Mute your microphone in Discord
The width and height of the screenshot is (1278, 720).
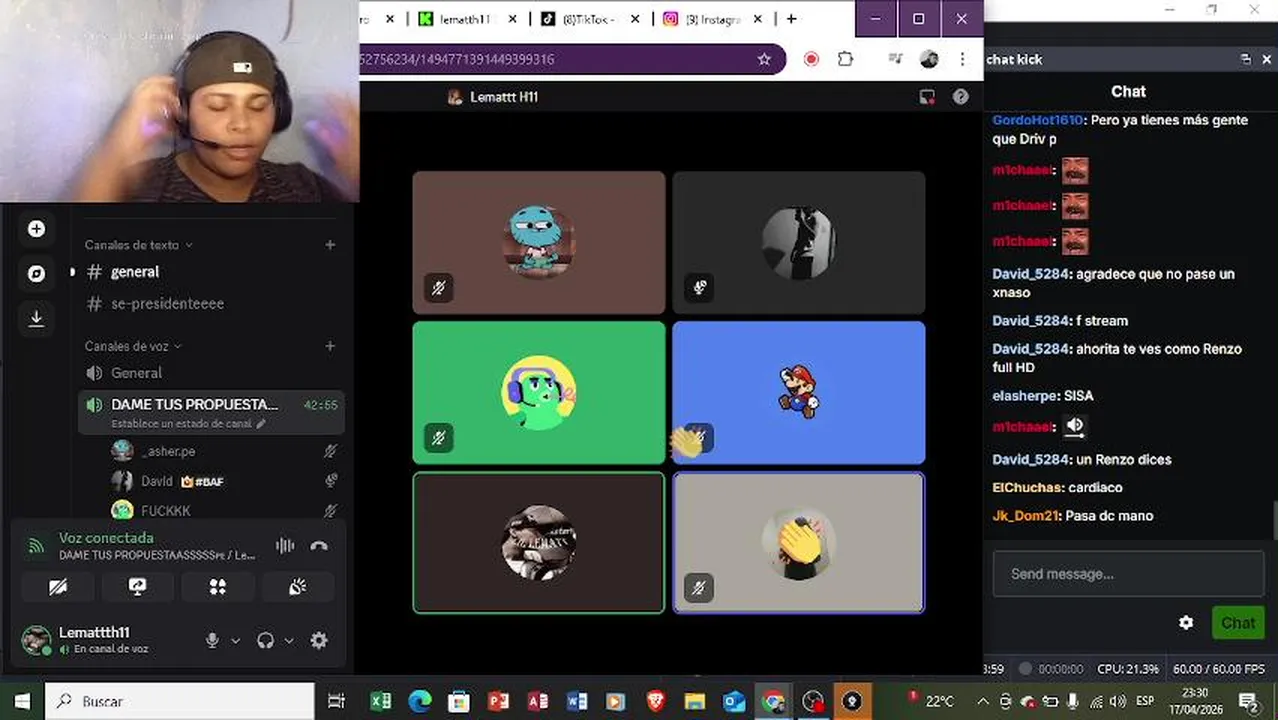point(212,641)
